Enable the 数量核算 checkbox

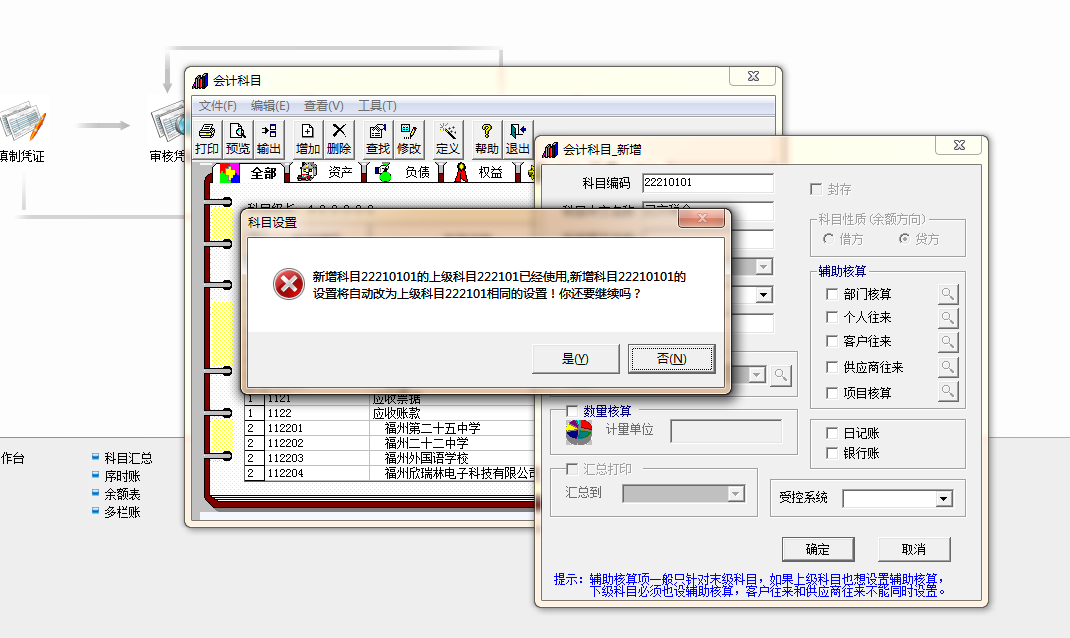[572, 411]
